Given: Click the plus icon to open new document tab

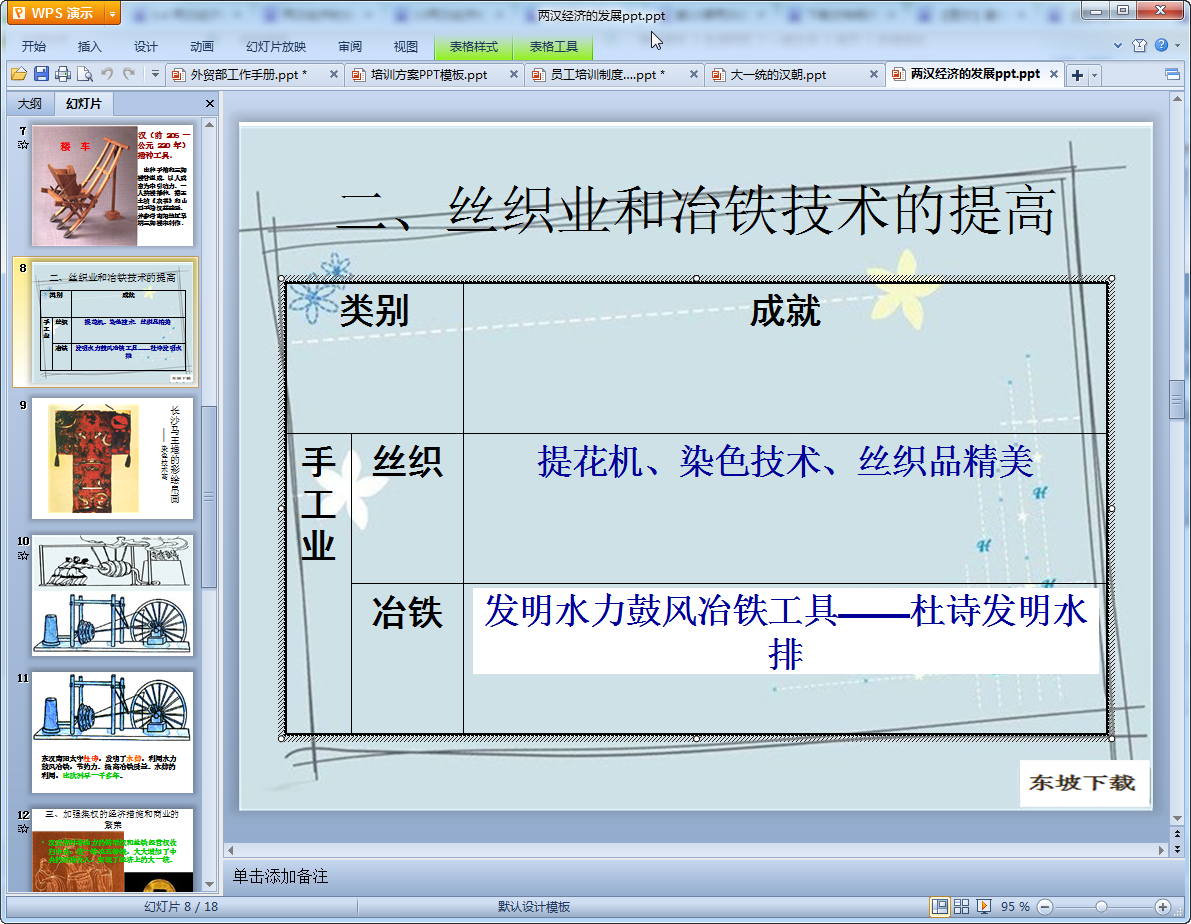Looking at the screenshot, I should 1077,75.
